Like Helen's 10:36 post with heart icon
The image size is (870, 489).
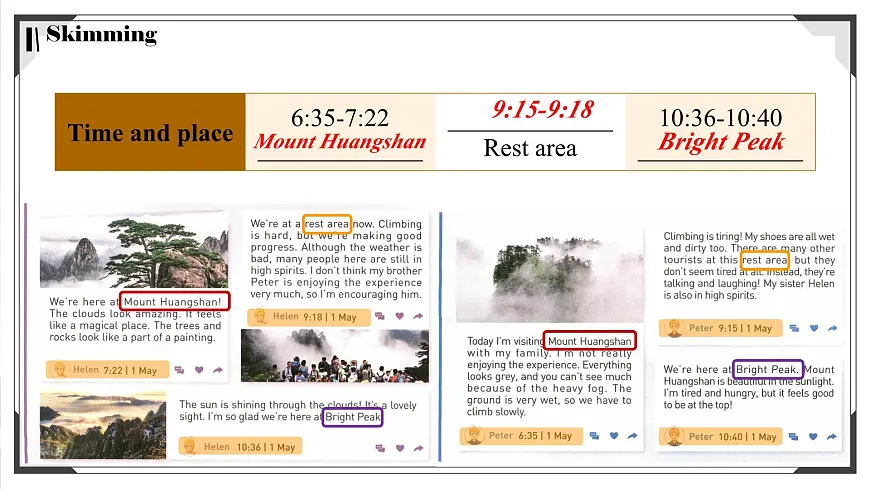pos(400,448)
